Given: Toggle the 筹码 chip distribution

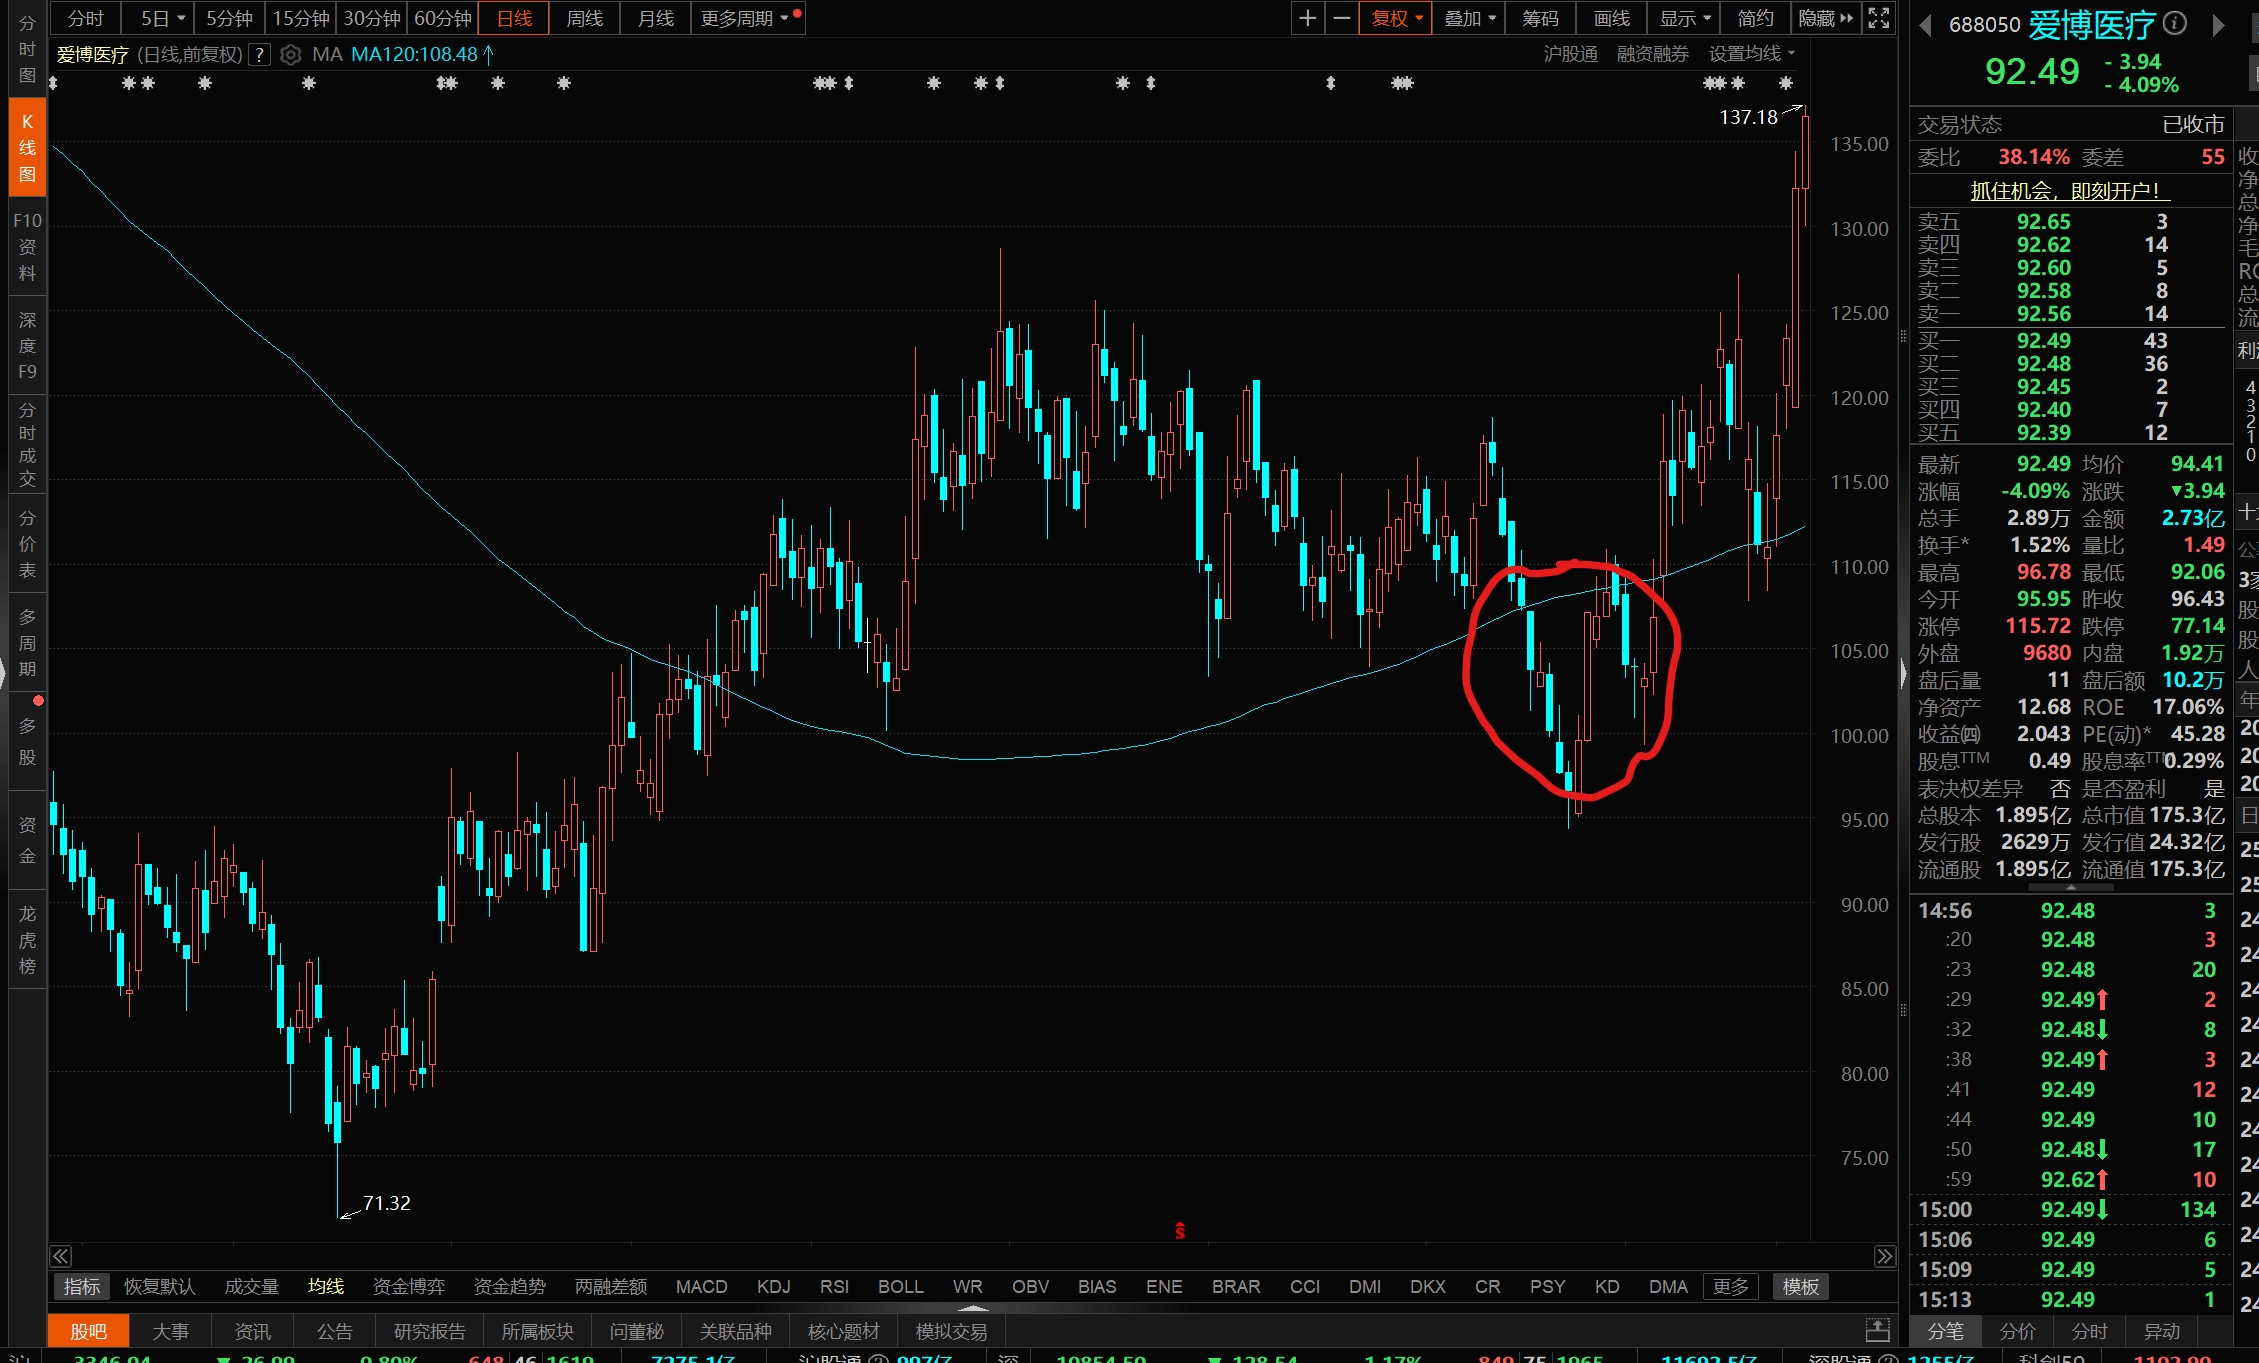Looking at the screenshot, I should tap(1540, 18).
